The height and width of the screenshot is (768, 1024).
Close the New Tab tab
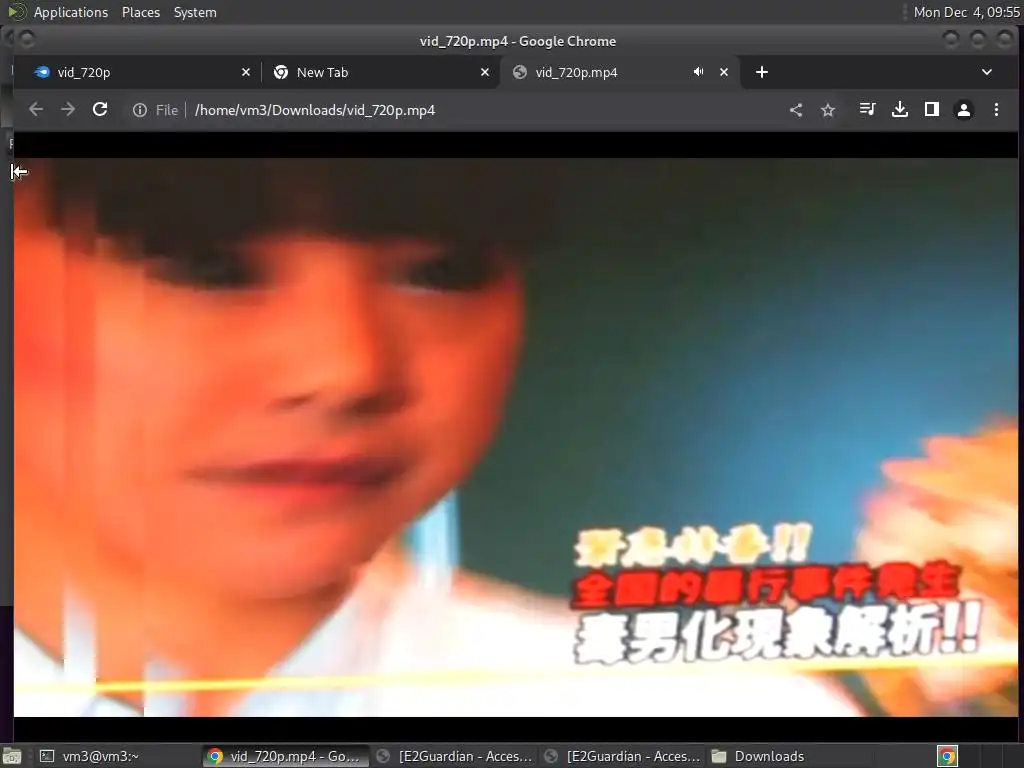click(485, 72)
